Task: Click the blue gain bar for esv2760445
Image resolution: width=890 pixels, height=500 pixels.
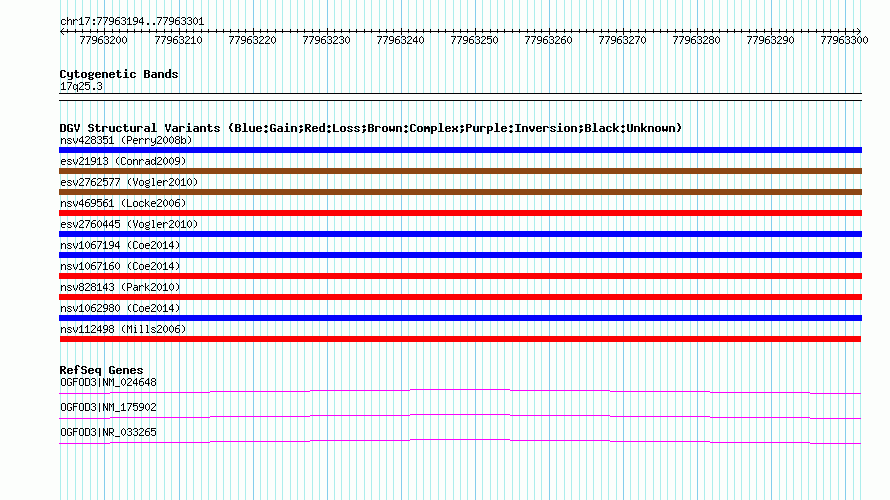Action: point(460,234)
